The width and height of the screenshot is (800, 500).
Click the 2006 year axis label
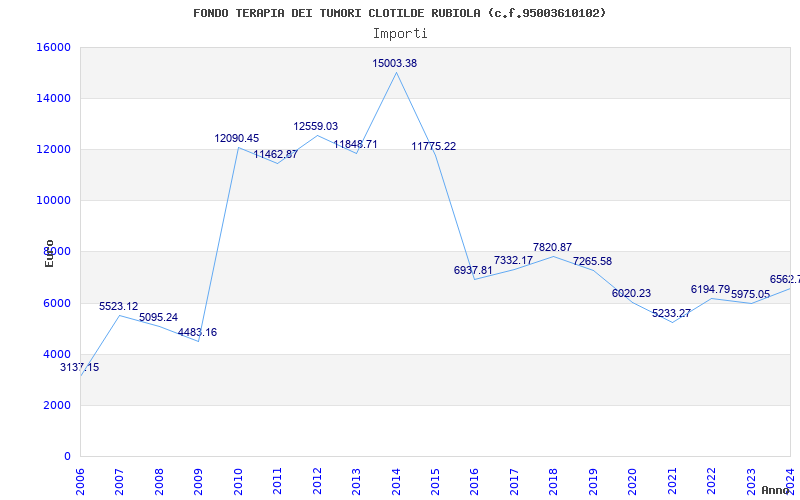pyautogui.click(x=80, y=482)
